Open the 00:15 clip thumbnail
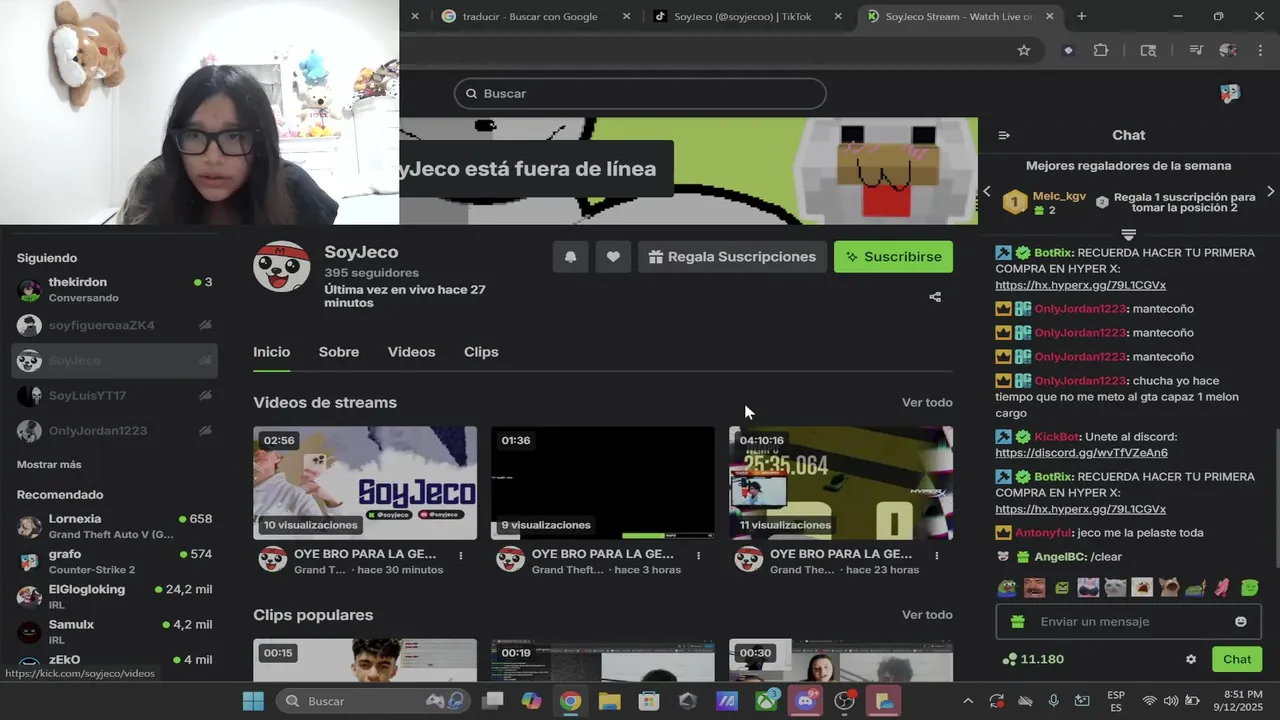This screenshot has width=1280, height=720. point(365,660)
